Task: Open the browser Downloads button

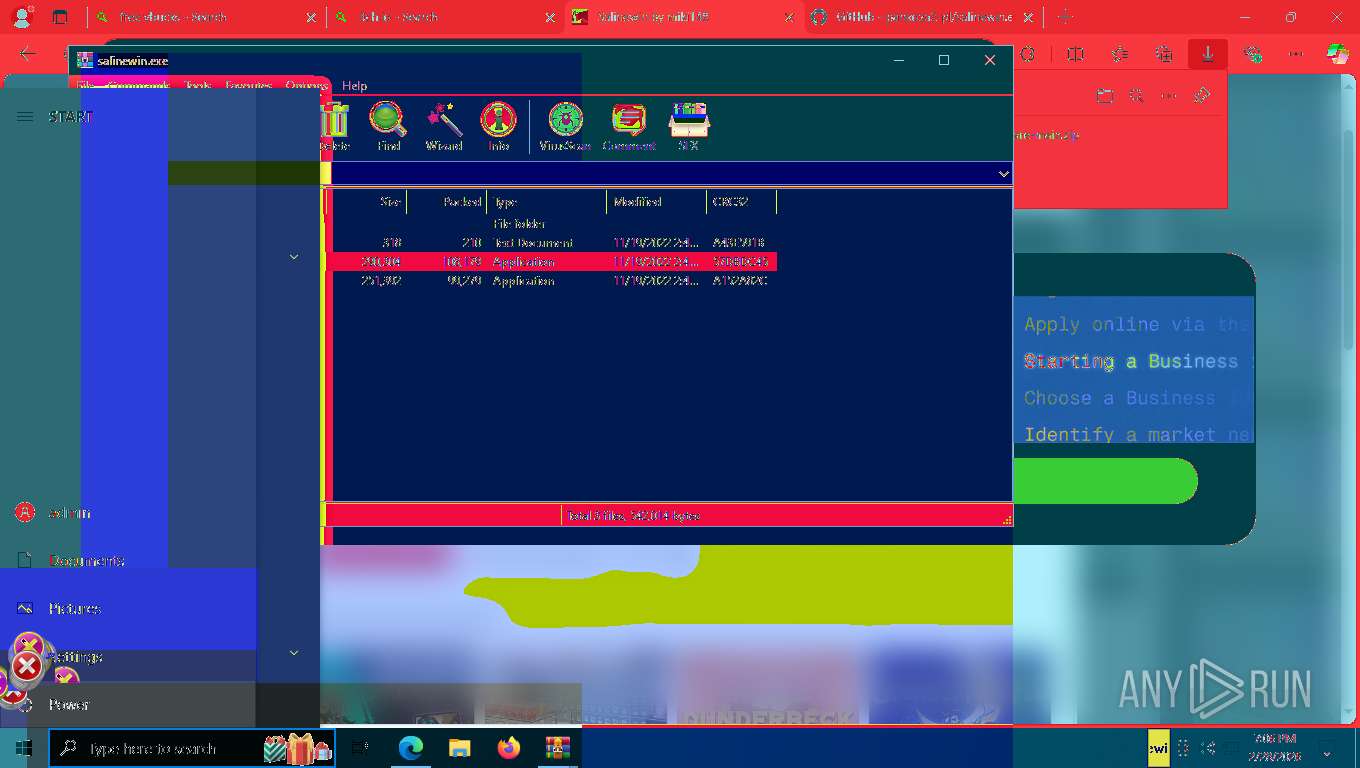Action: click(1208, 54)
